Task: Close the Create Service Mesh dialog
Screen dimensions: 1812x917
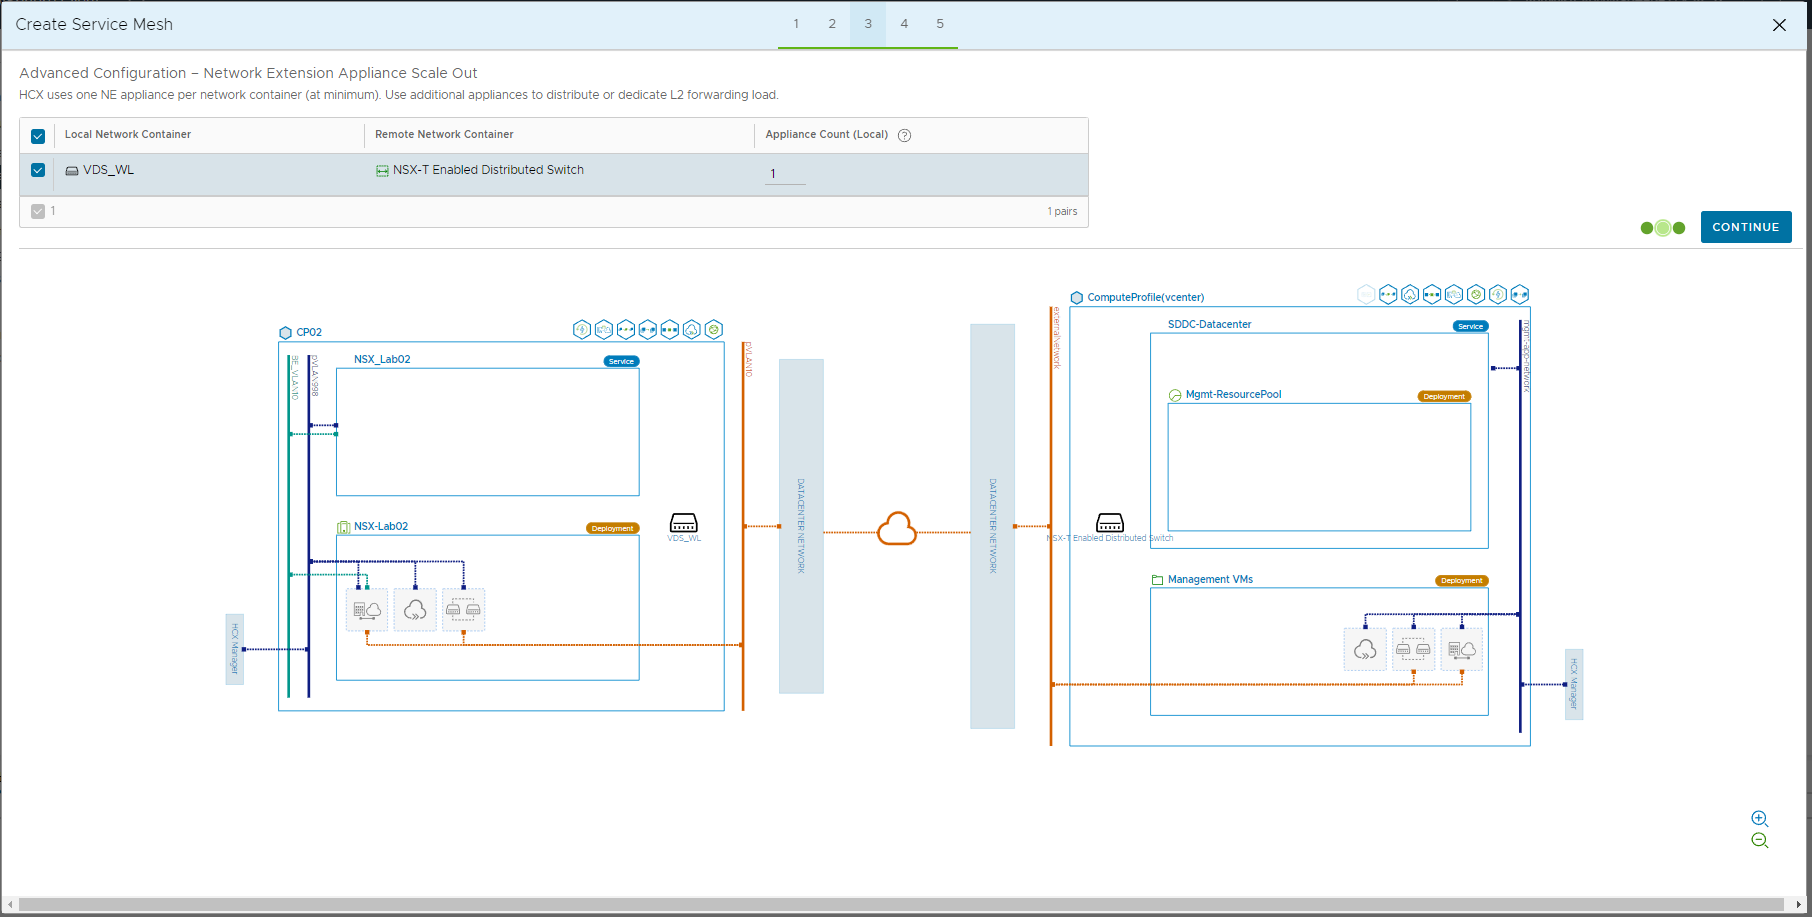Action: [x=1779, y=25]
